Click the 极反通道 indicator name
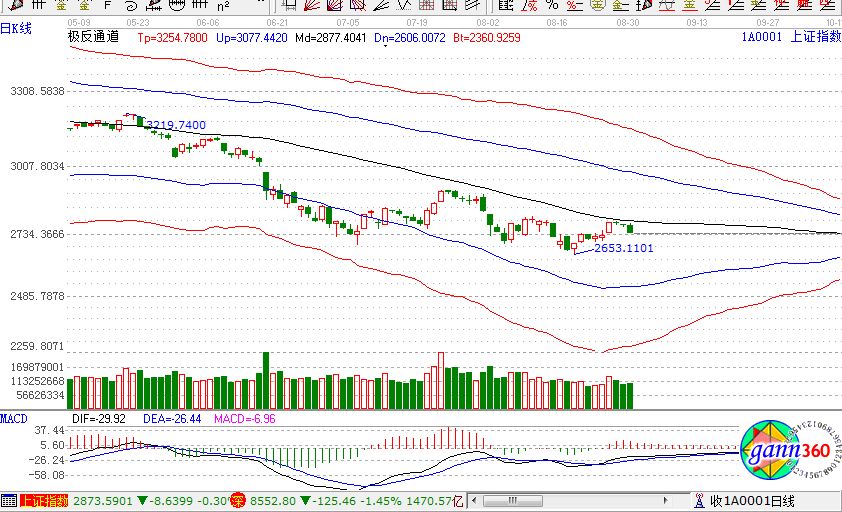842x512 pixels. click(x=93, y=36)
